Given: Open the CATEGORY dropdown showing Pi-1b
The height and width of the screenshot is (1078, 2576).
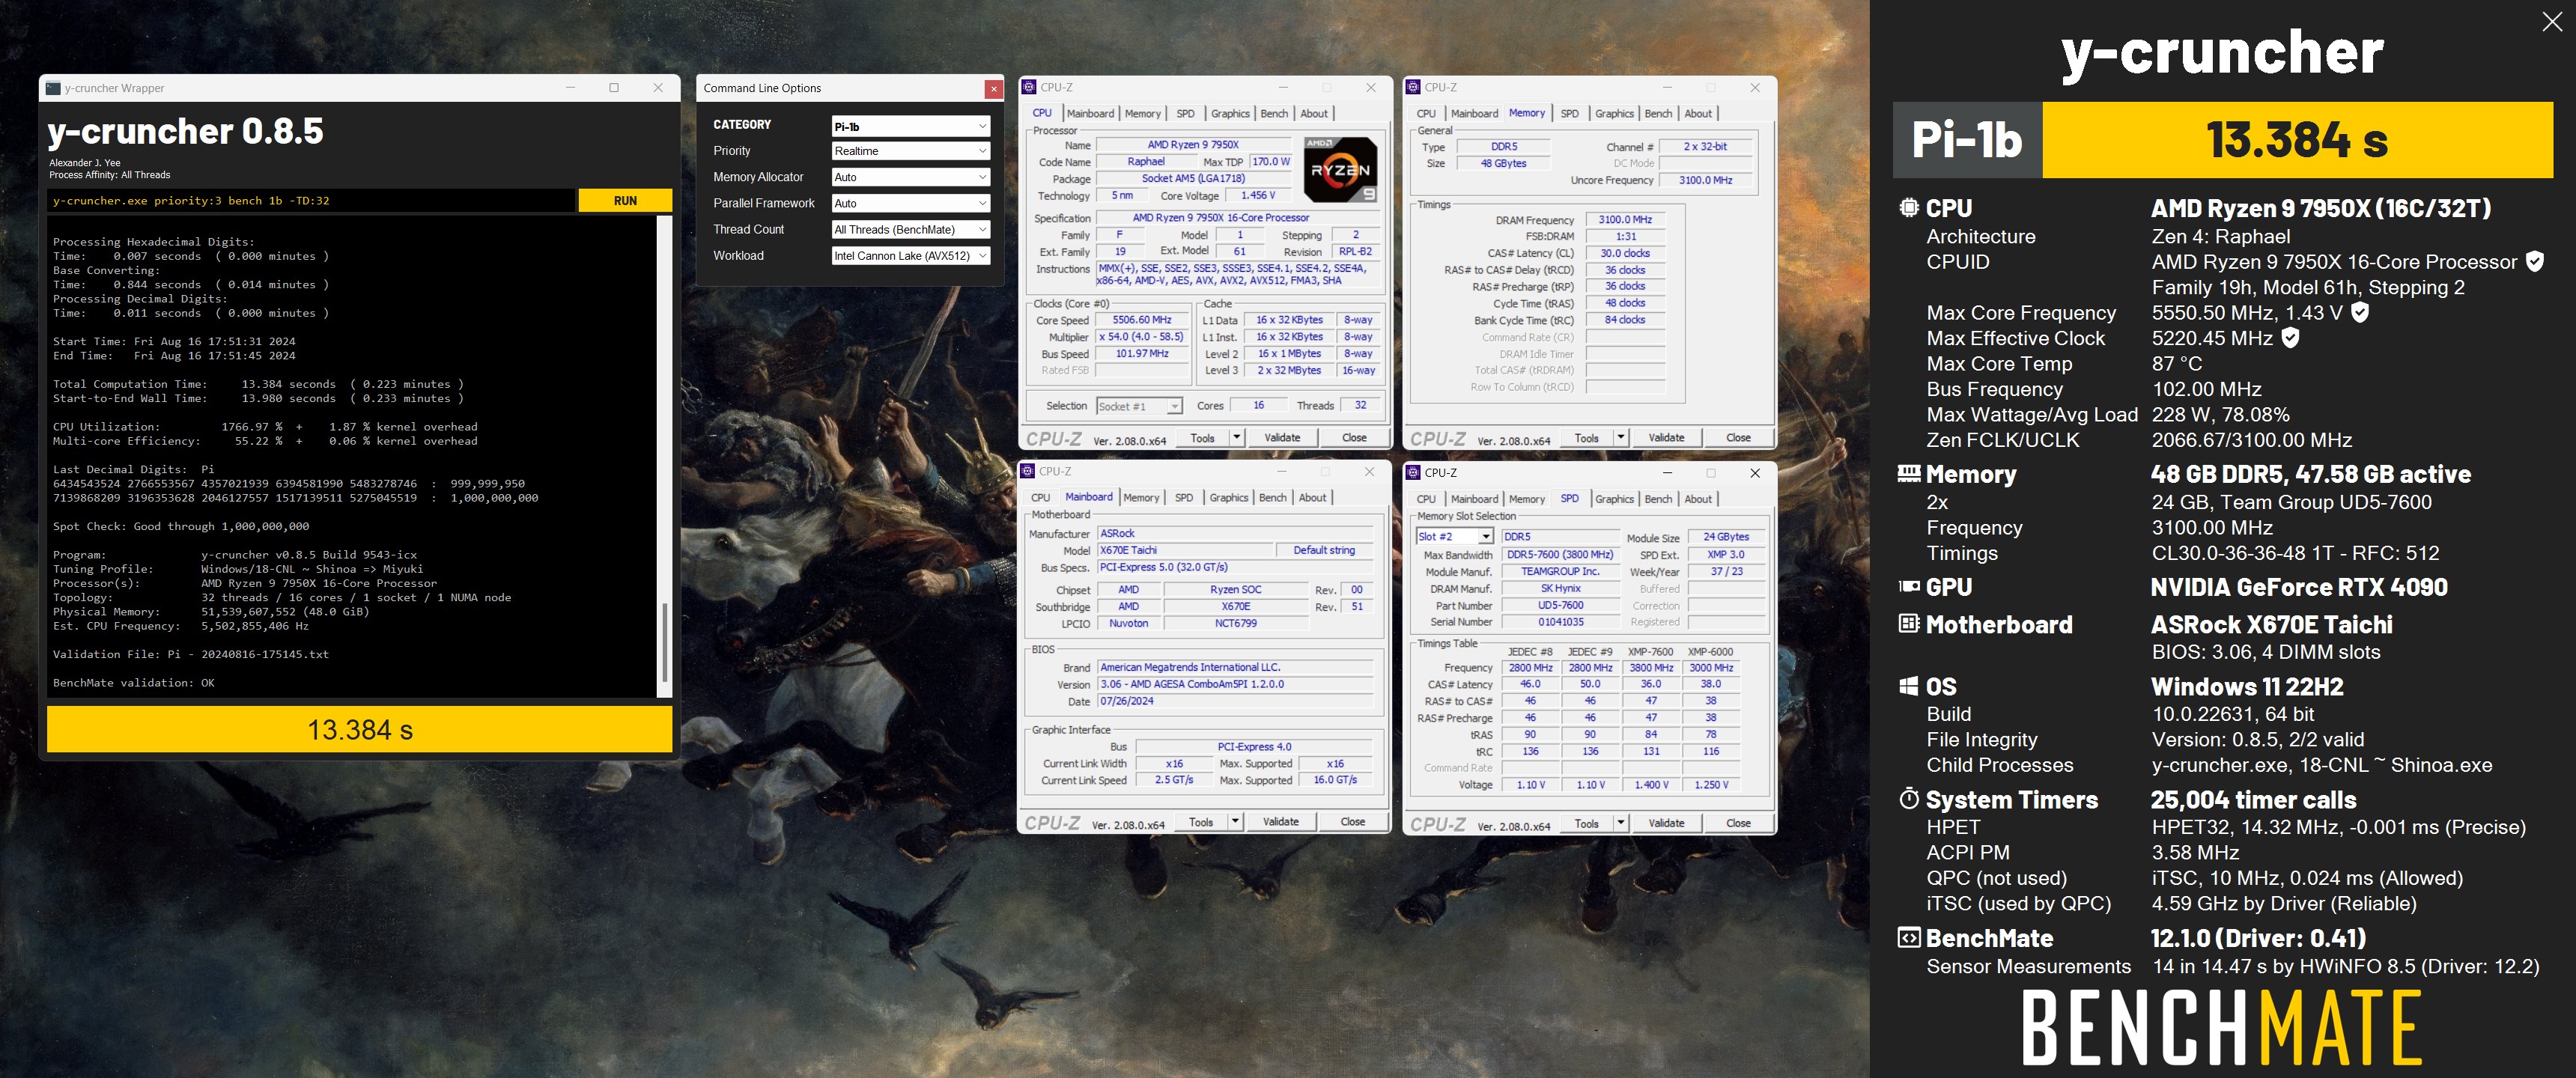Looking at the screenshot, I should pyautogui.click(x=910, y=126).
